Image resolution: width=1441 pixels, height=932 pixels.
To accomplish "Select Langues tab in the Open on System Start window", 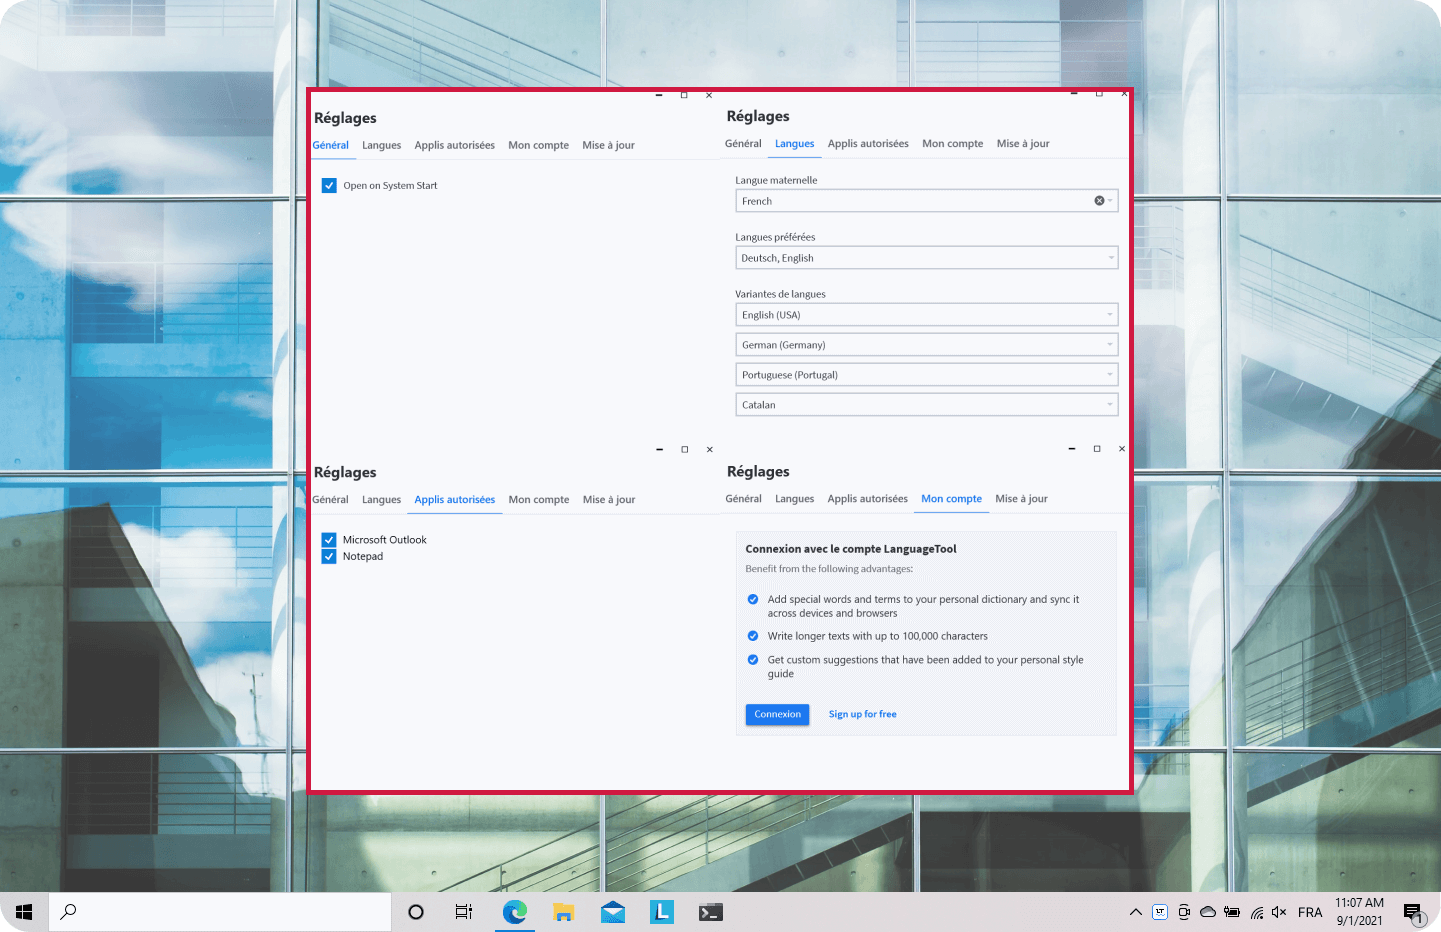I will [381, 145].
